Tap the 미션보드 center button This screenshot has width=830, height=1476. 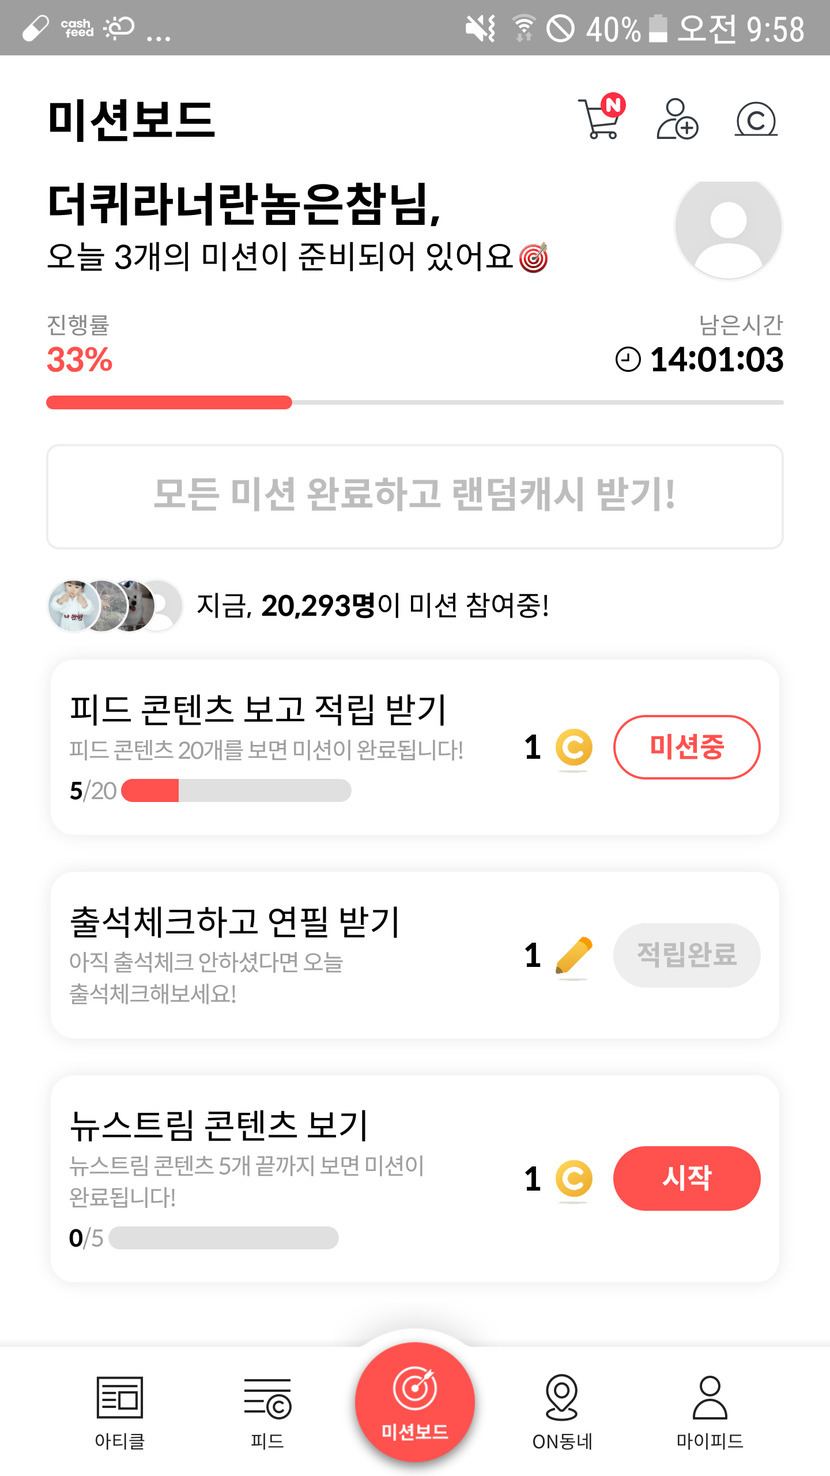[414, 1402]
